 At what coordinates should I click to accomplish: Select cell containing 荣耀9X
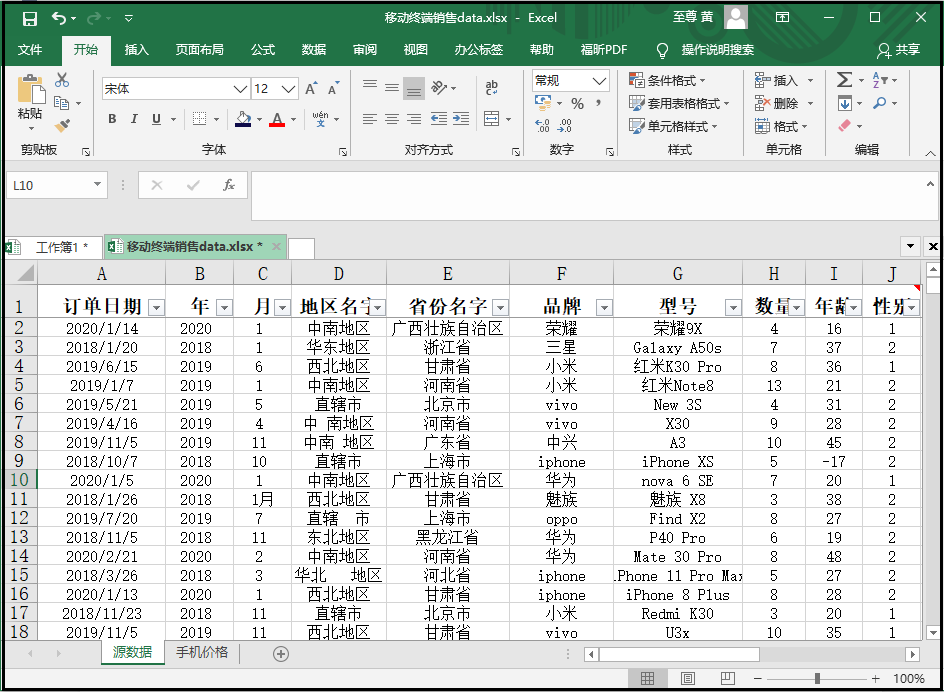tap(678, 329)
